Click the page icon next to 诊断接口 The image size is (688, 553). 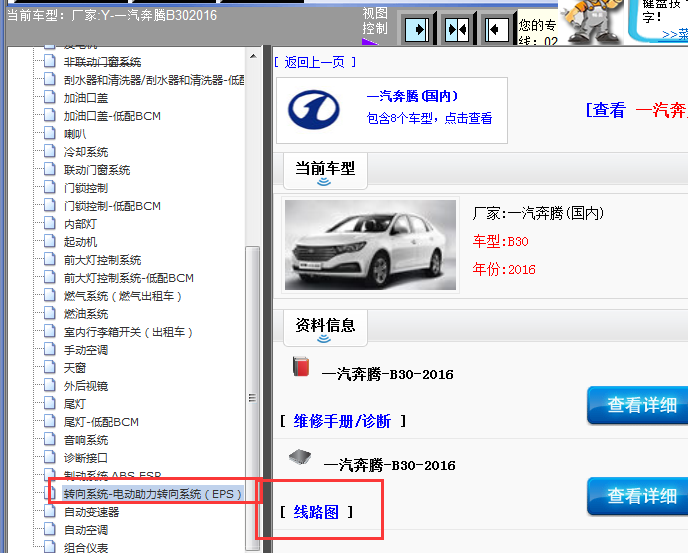50,457
